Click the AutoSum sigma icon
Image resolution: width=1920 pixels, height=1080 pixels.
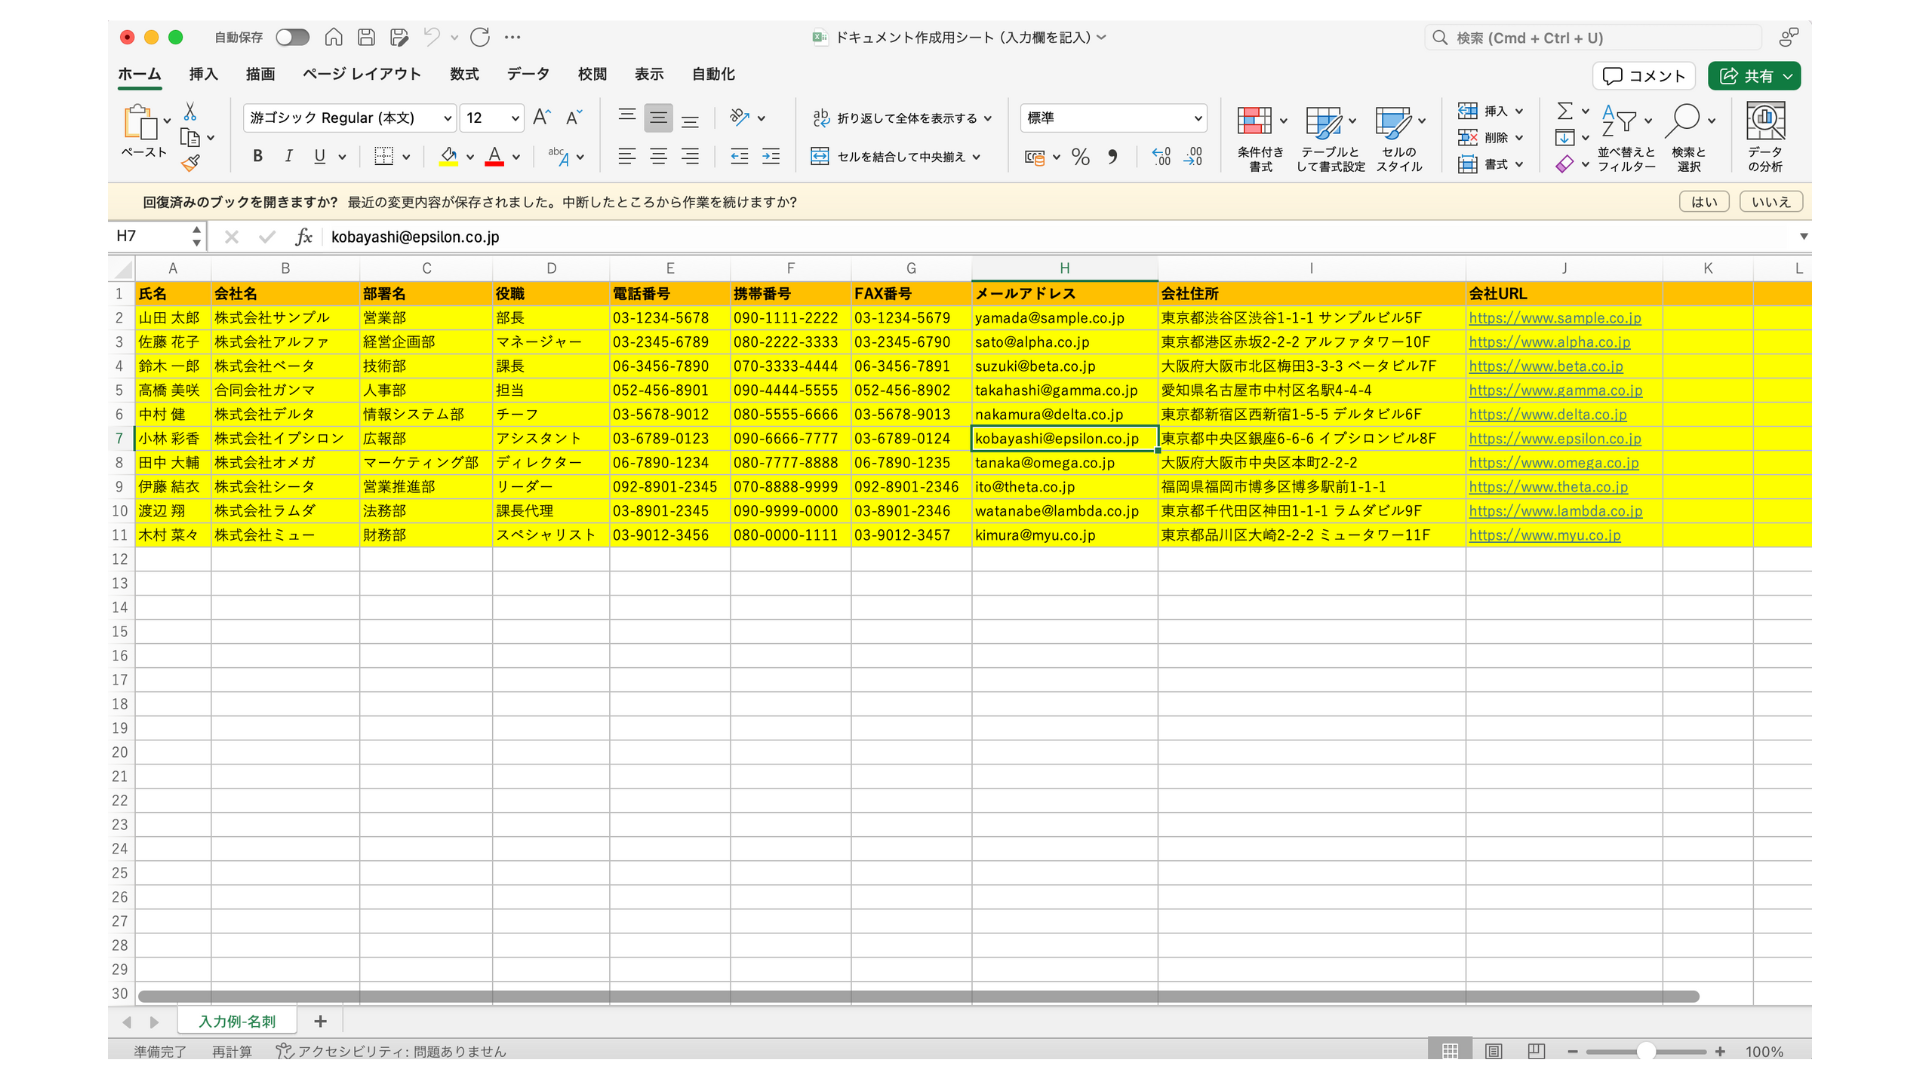tap(1565, 111)
